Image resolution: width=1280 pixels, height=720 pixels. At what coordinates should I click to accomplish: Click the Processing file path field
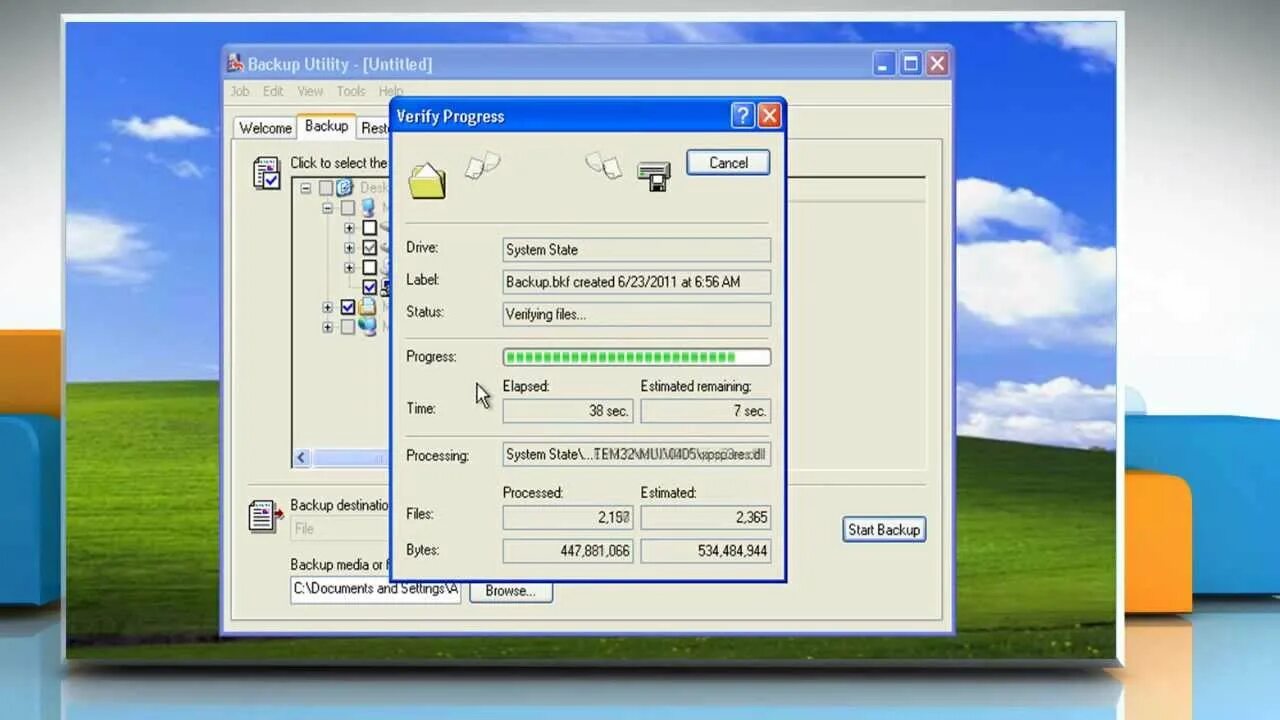[636, 454]
